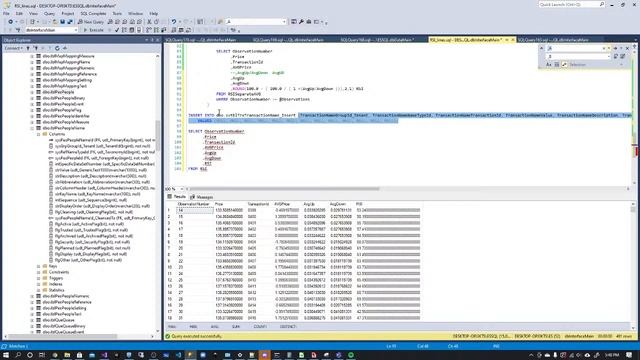The width and height of the screenshot is (640, 360).
Task: Click the Refresh icon in Object Explorer
Action: 57,48
